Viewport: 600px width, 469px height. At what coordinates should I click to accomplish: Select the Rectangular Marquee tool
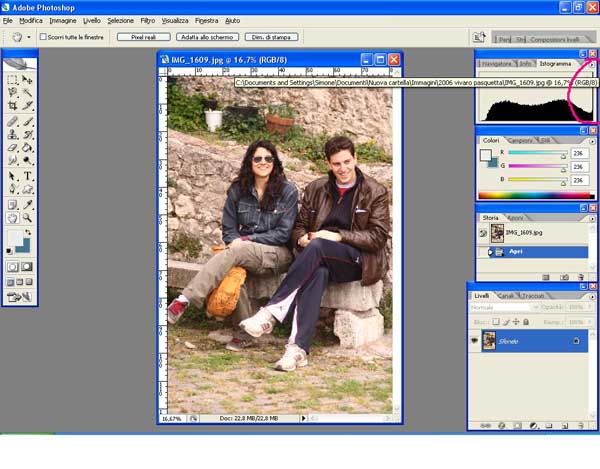click(x=12, y=79)
